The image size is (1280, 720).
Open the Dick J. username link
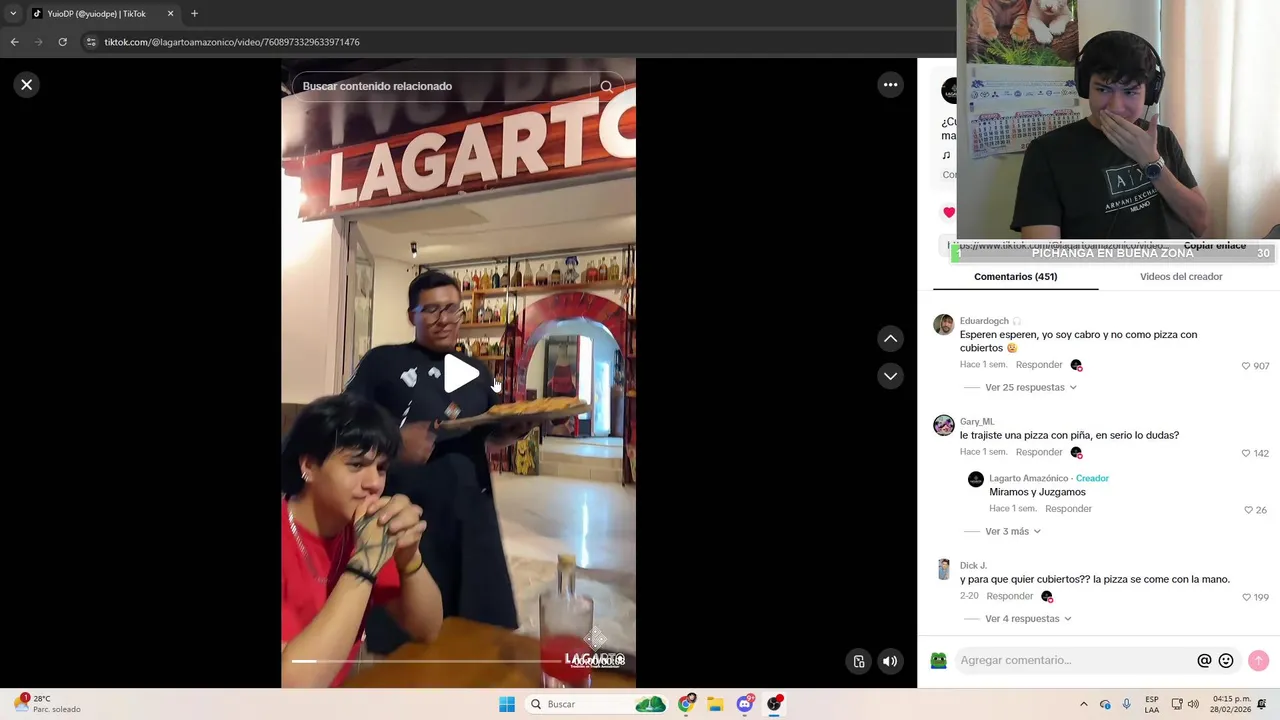973,566
